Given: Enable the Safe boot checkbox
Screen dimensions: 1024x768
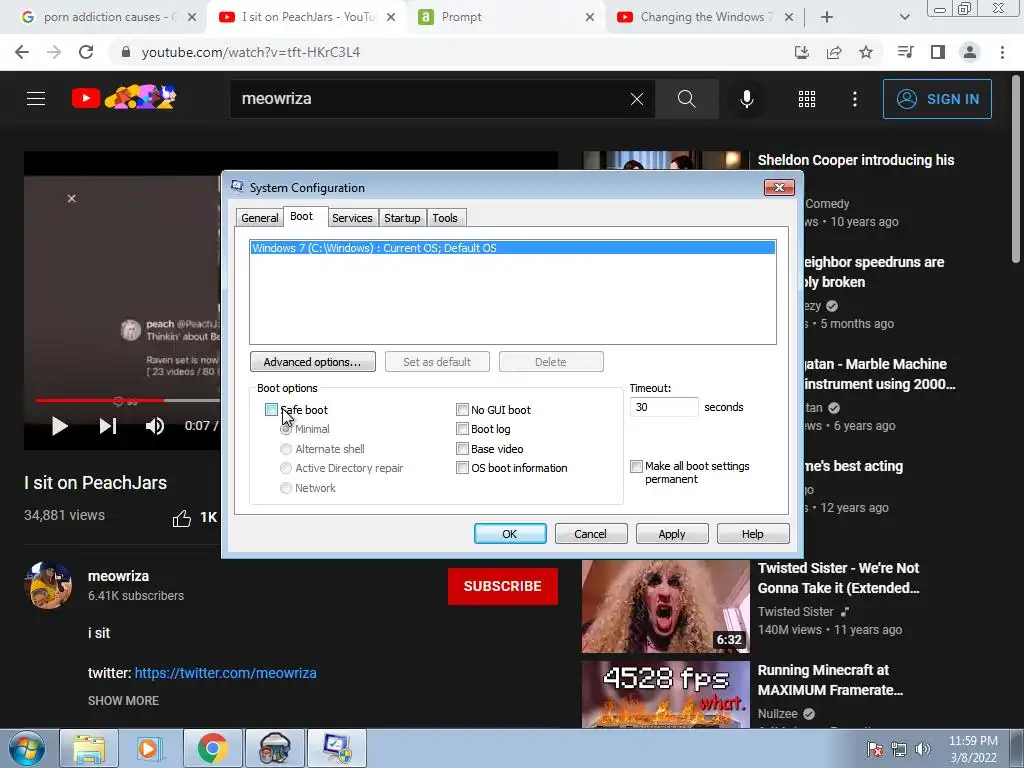Looking at the screenshot, I should [x=271, y=409].
